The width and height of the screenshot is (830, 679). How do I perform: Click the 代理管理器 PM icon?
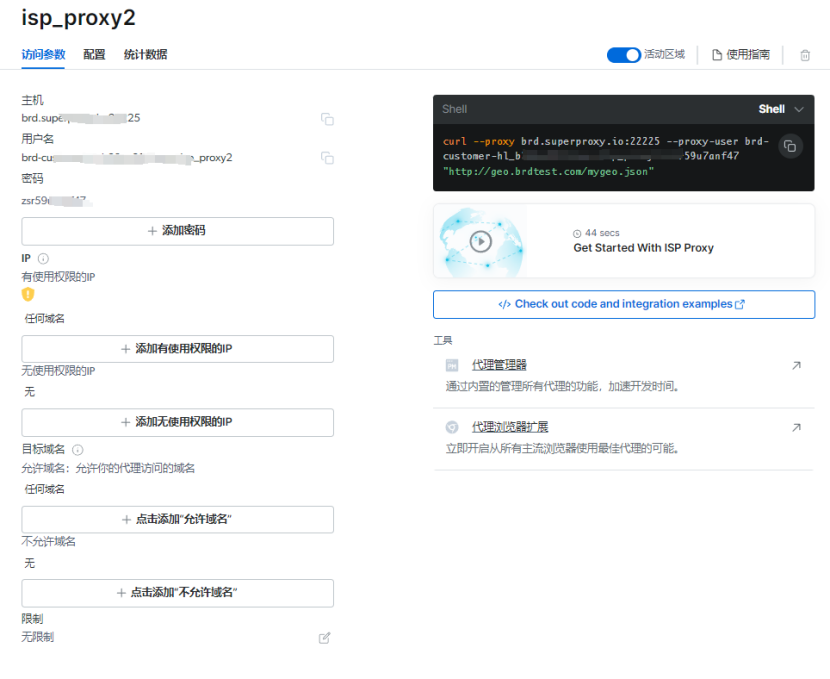(452, 365)
